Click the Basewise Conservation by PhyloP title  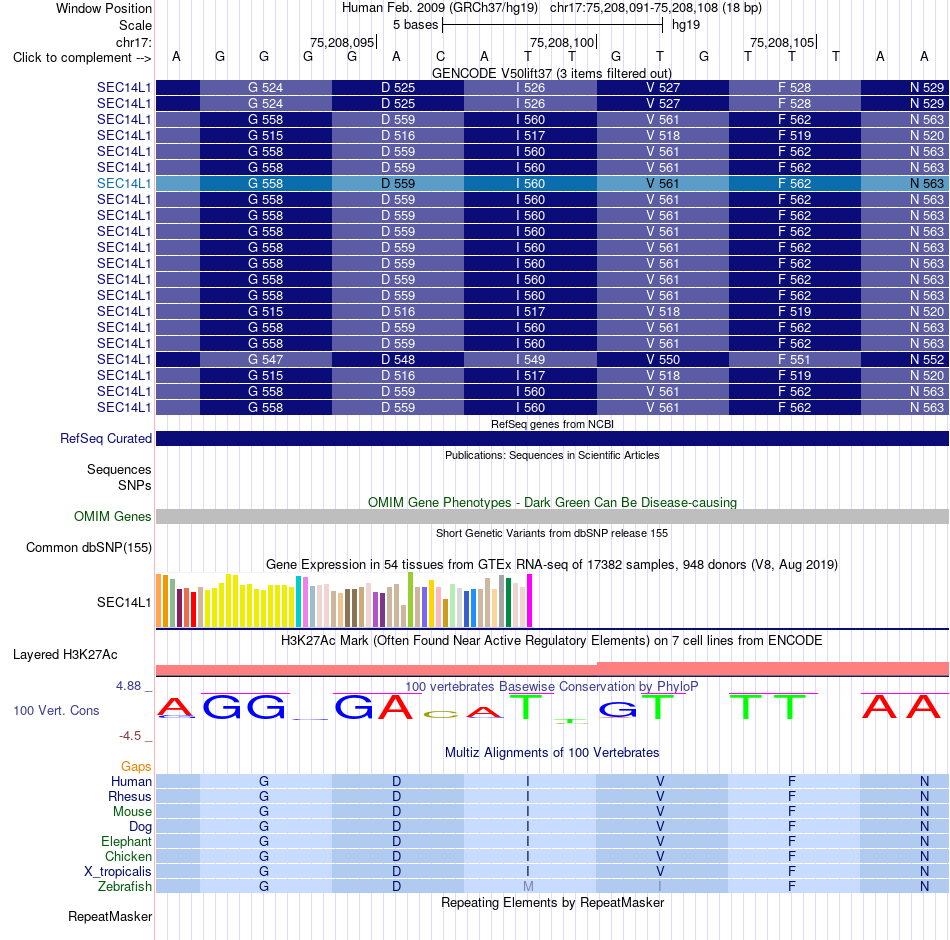[x=552, y=686]
